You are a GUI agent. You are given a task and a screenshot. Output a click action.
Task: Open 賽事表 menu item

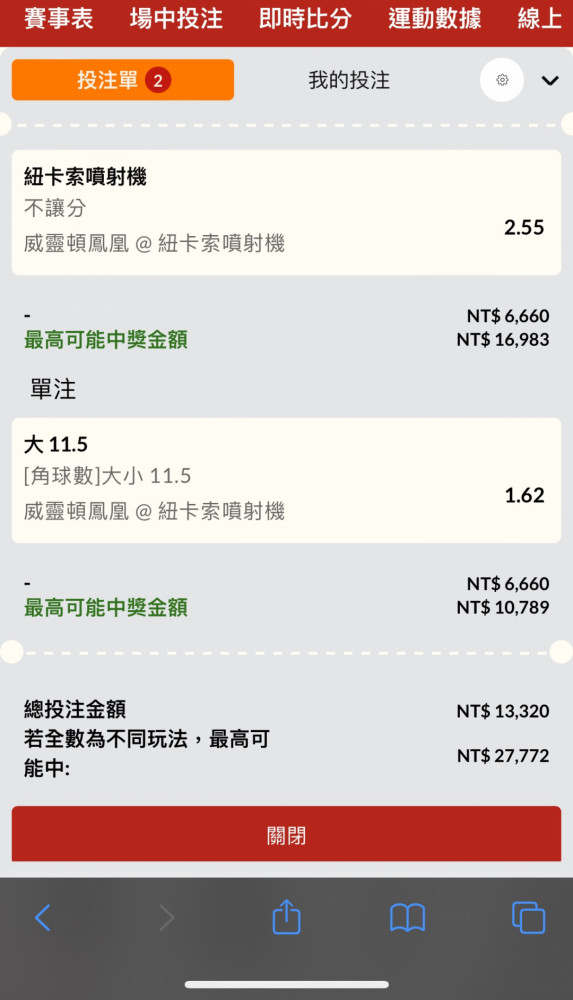click(59, 18)
